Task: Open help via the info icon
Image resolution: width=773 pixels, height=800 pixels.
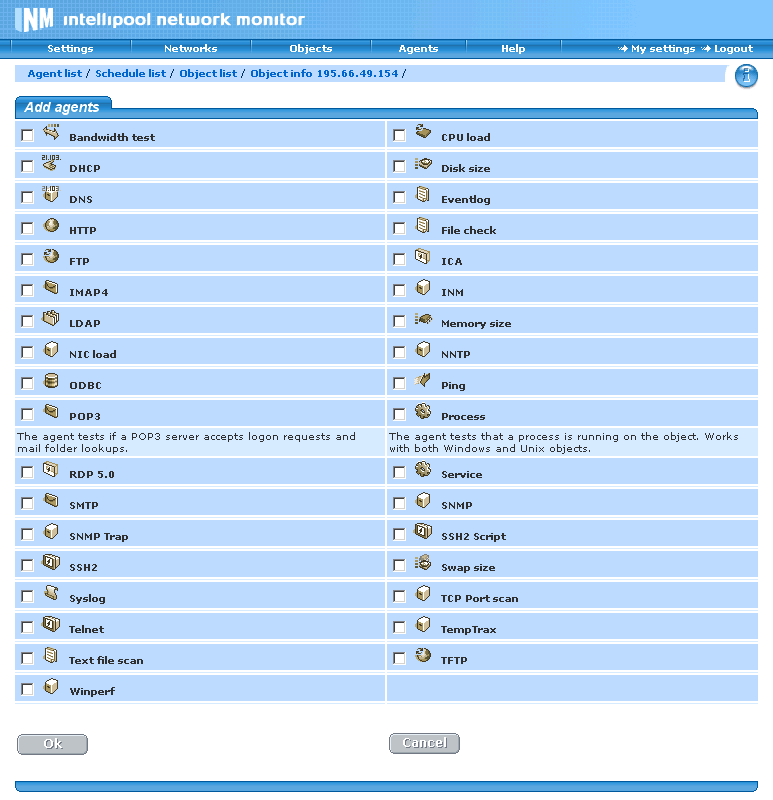Action: point(746,76)
